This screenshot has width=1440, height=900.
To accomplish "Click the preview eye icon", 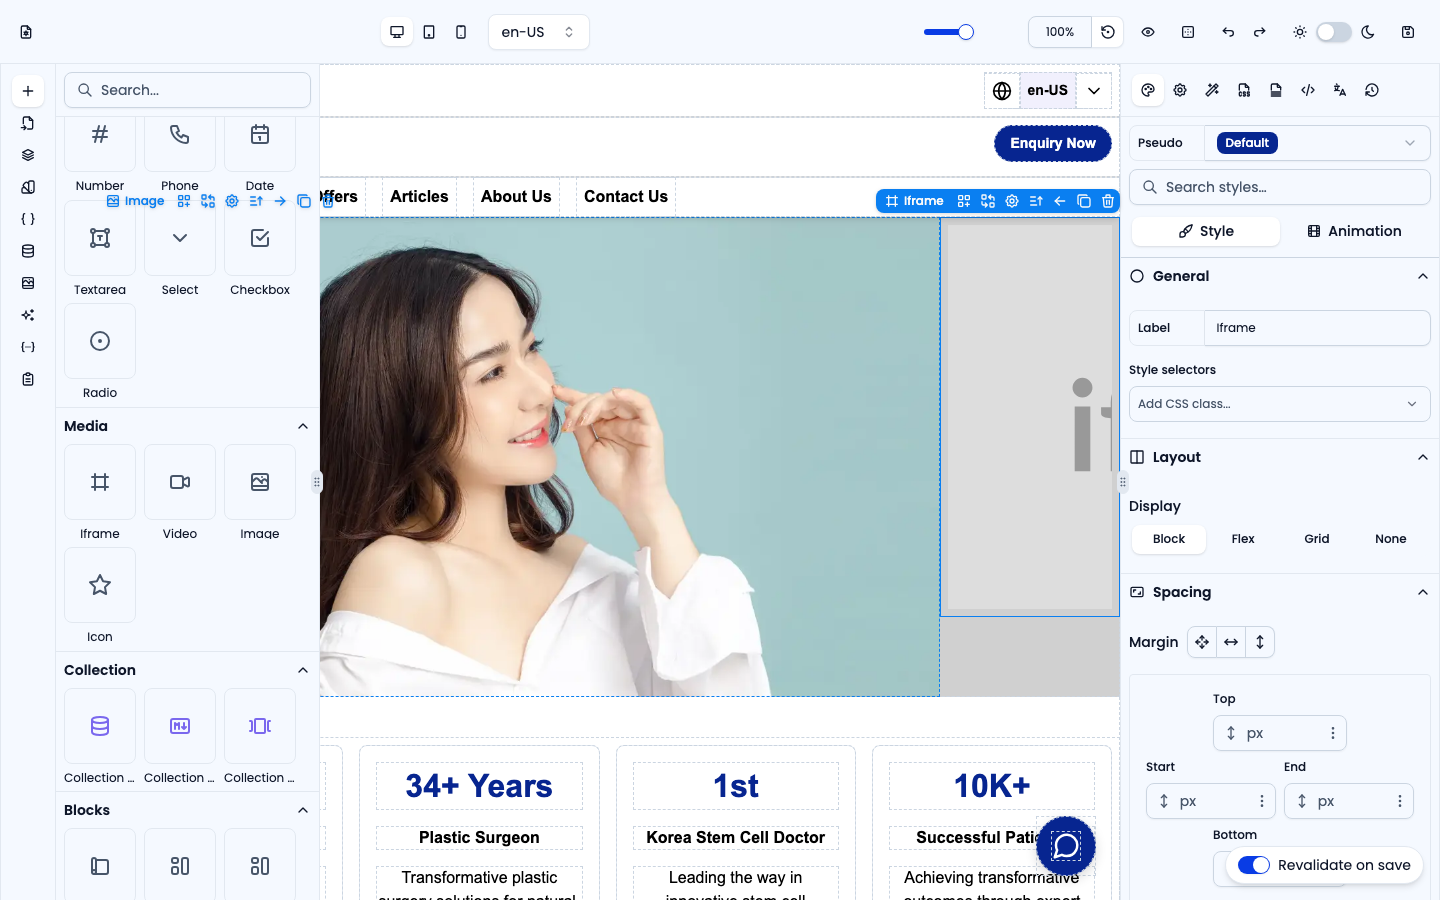I will tap(1148, 32).
